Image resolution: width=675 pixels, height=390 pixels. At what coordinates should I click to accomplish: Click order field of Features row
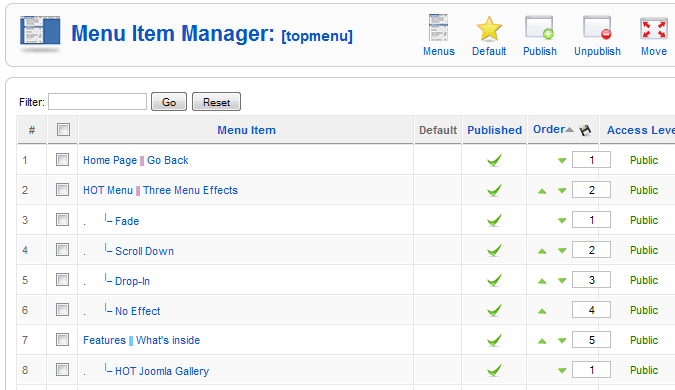click(591, 340)
